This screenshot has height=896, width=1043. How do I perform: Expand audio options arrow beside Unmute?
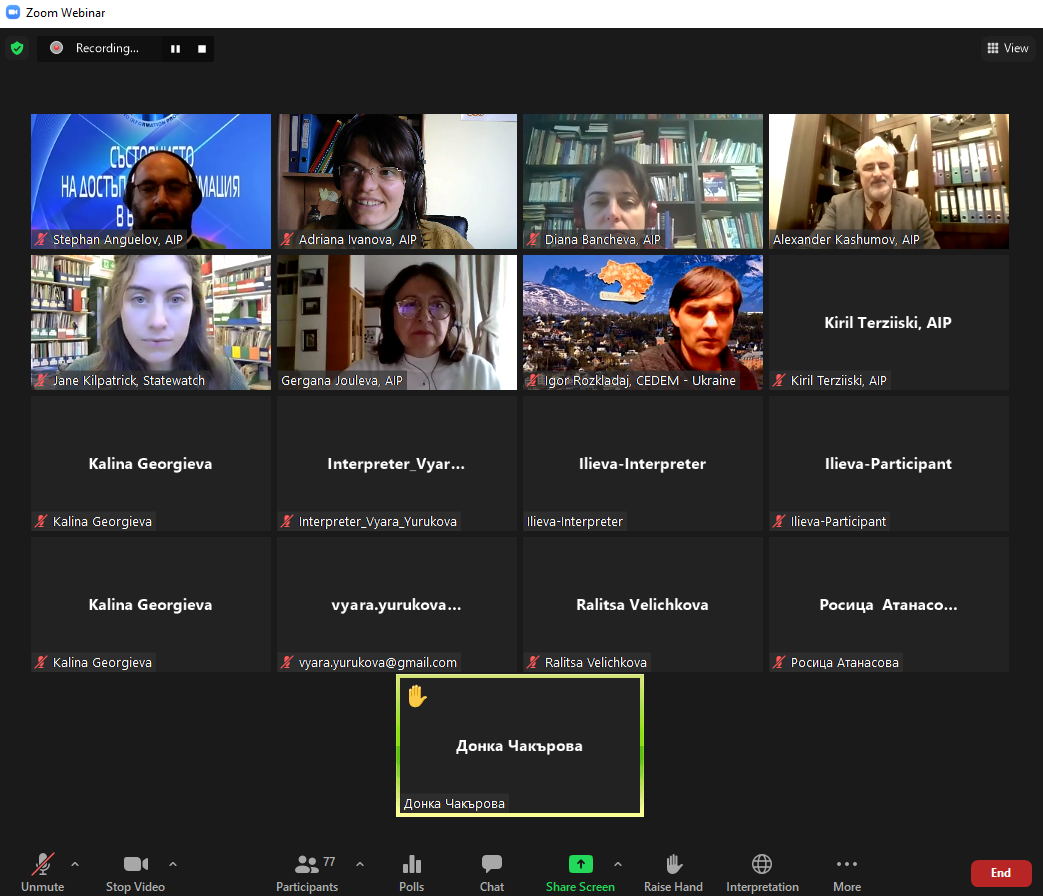75,864
